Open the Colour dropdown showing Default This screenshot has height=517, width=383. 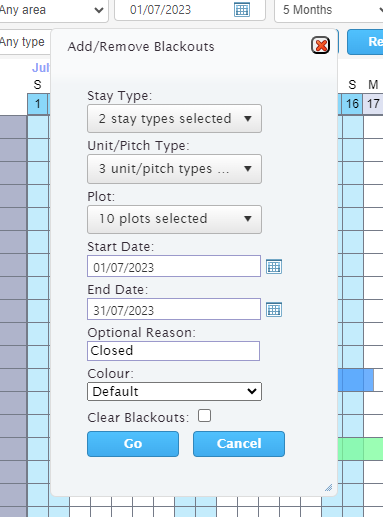tap(174, 391)
